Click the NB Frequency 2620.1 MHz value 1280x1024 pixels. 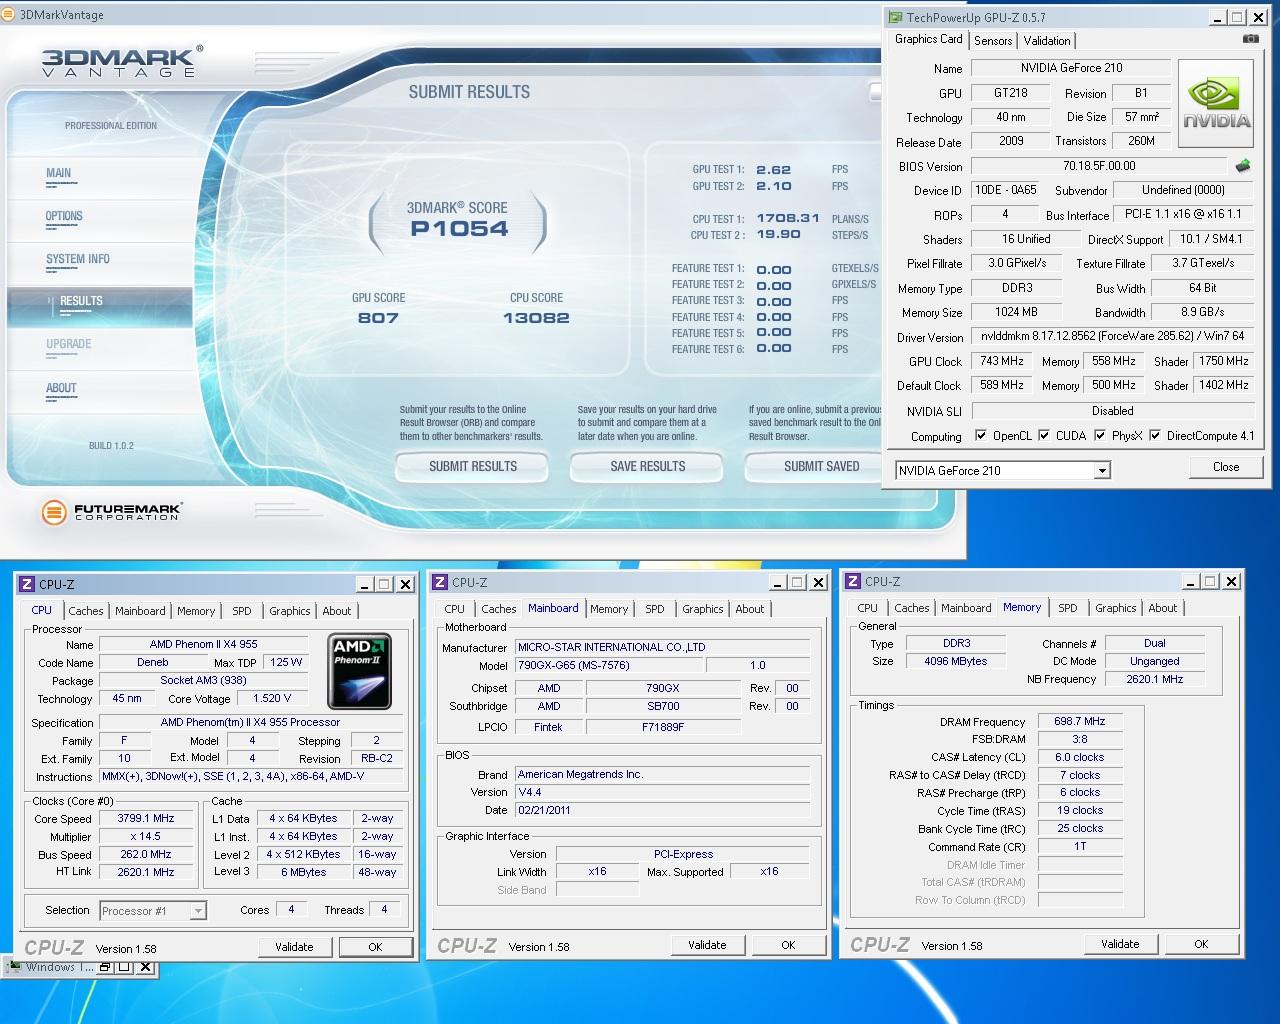click(x=1154, y=679)
